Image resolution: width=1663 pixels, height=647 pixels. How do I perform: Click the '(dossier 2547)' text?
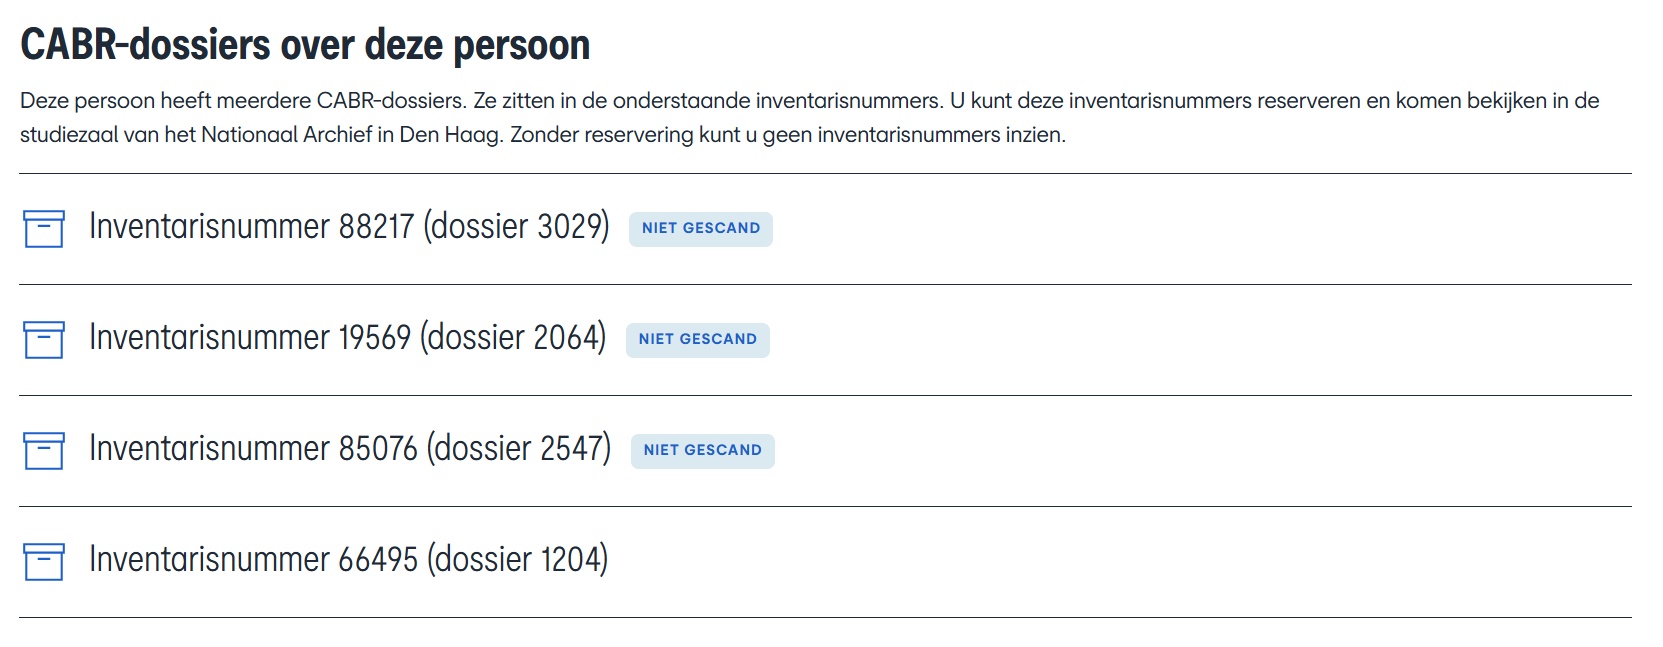(519, 449)
